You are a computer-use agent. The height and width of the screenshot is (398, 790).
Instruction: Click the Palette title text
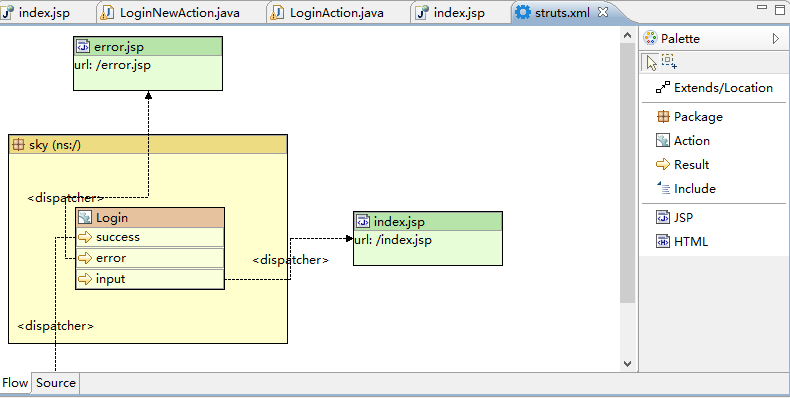pos(680,38)
